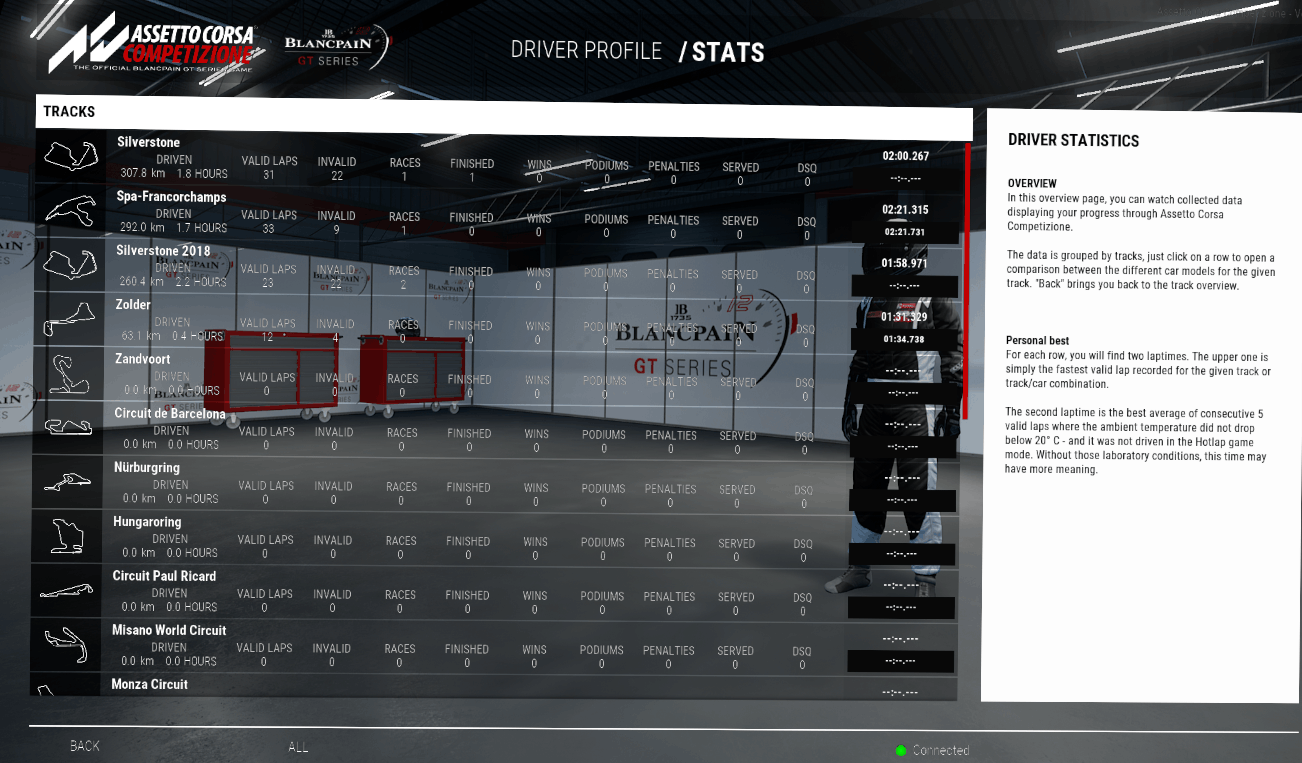Click the 2.2 HOURS value for Silverstone 2018

coord(200,282)
